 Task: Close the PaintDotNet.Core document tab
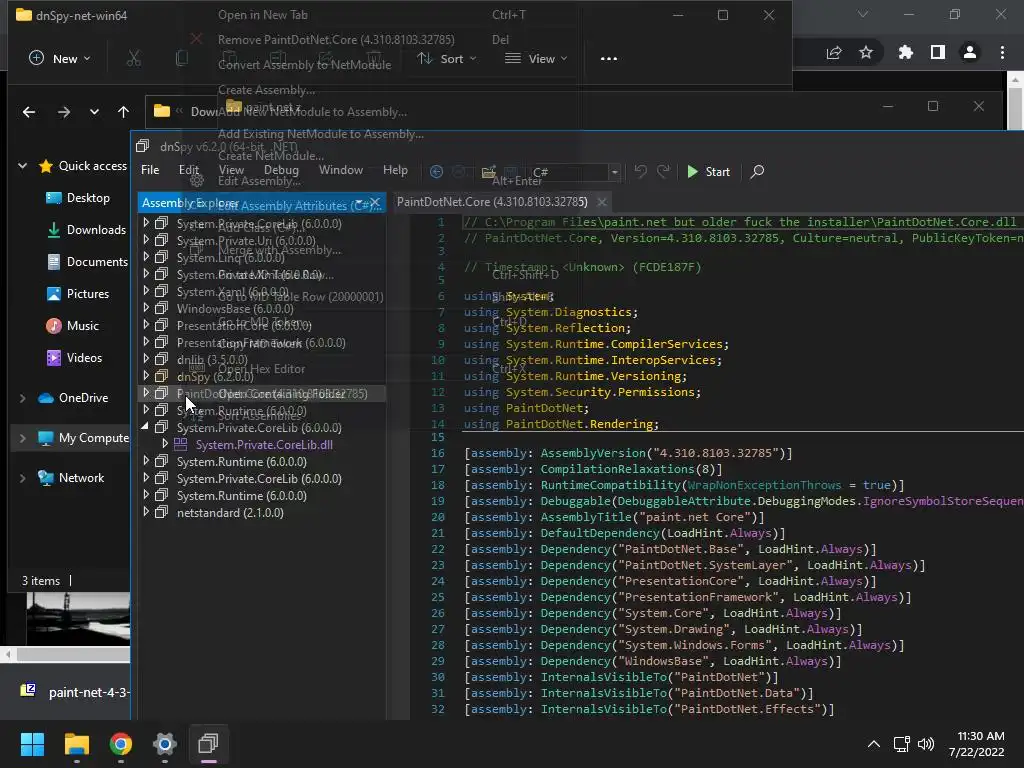coord(602,202)
